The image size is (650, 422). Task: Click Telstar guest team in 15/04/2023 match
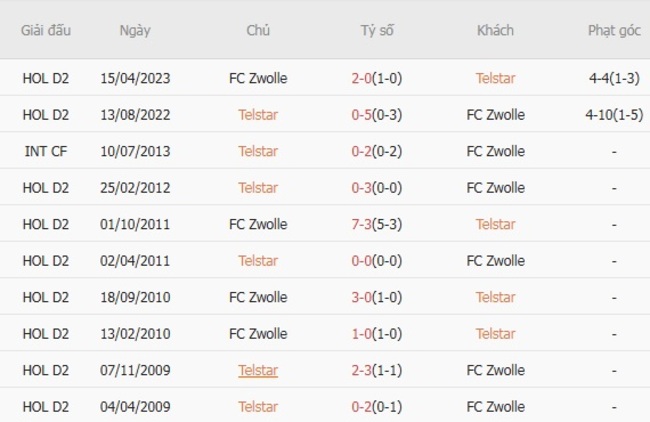495,78
